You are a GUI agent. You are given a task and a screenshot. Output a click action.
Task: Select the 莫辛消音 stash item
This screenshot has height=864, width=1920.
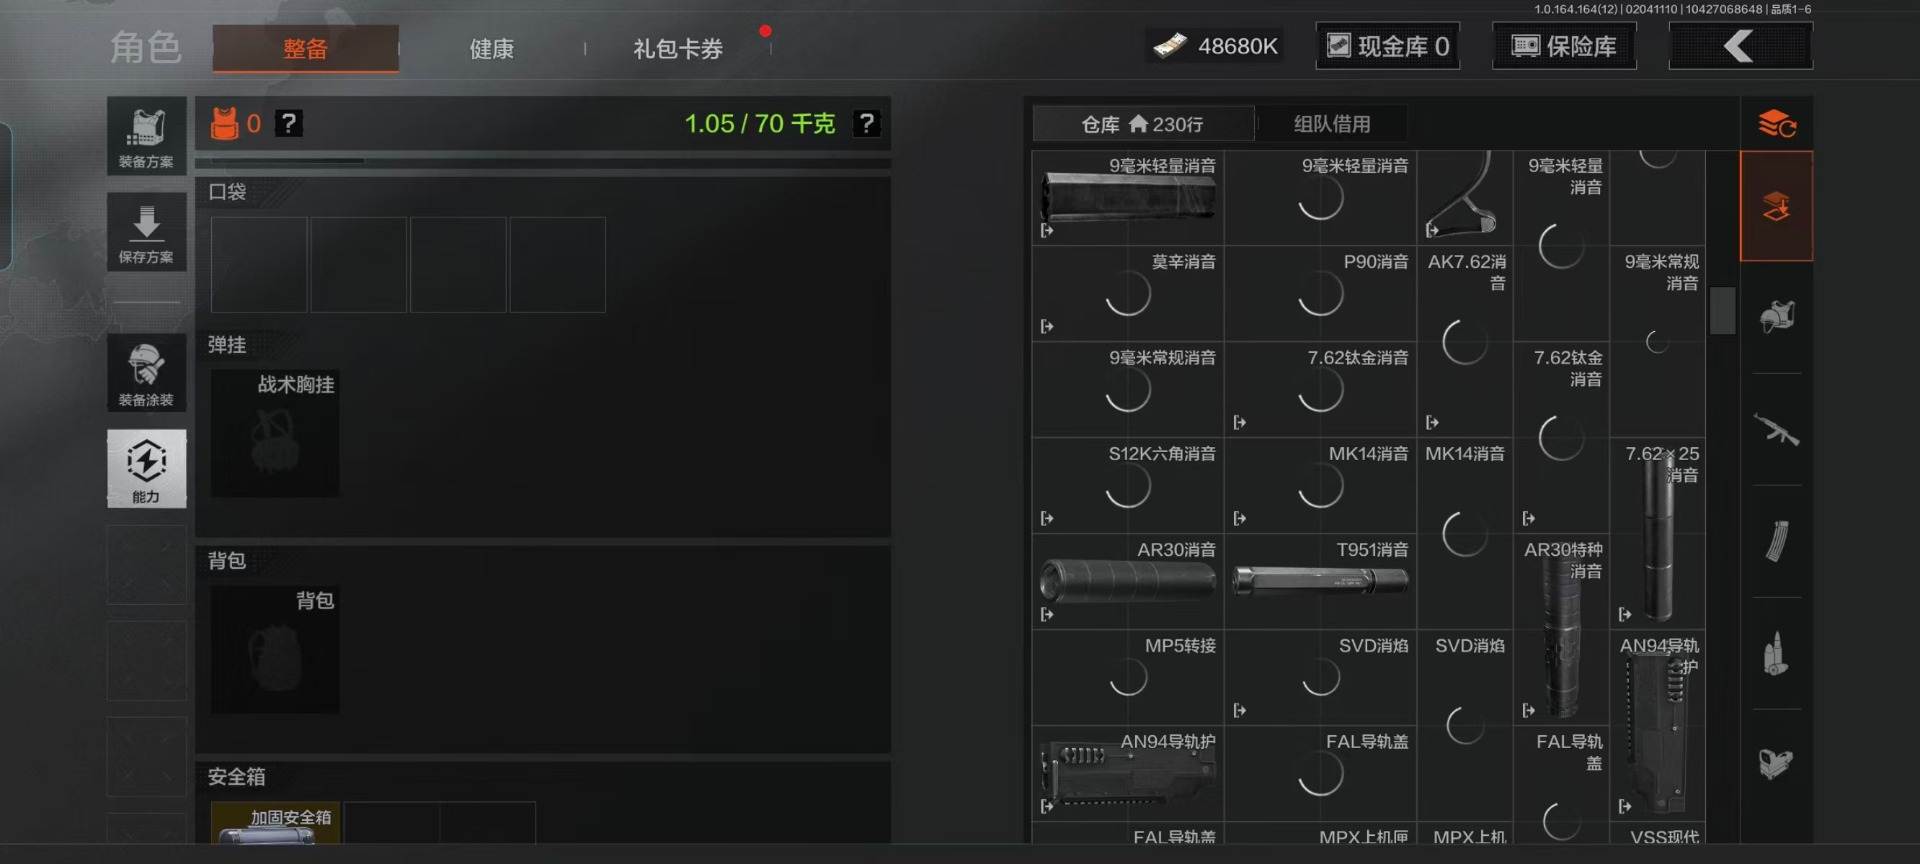coord(1128,293)
